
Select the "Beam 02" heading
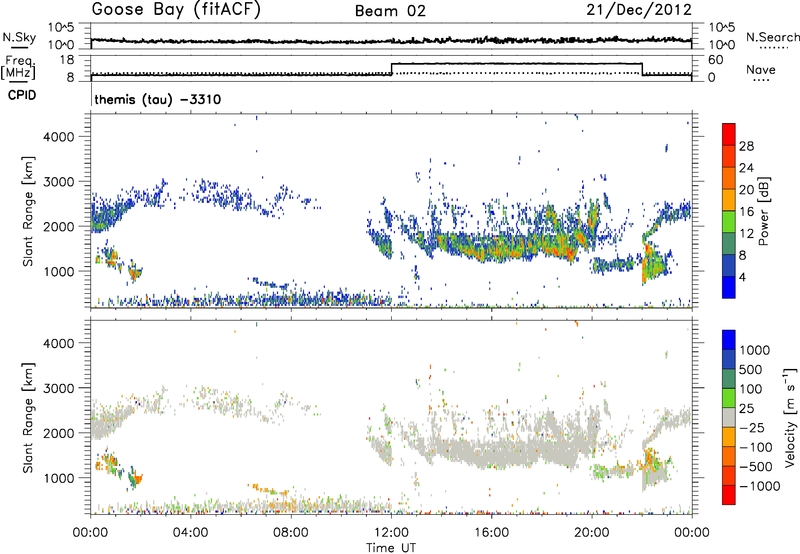coord(390,11)
